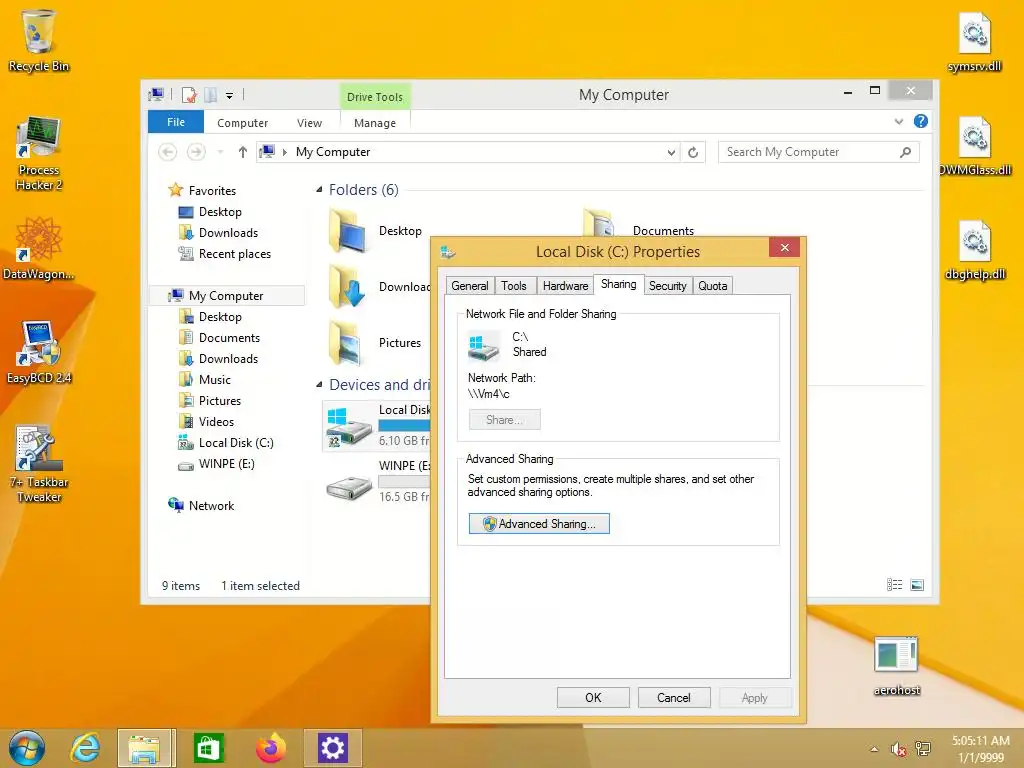Image resolution: width=1024 pixels, height=768 pixels.
Task: Click the network tray icon
Action: point(923,750)
